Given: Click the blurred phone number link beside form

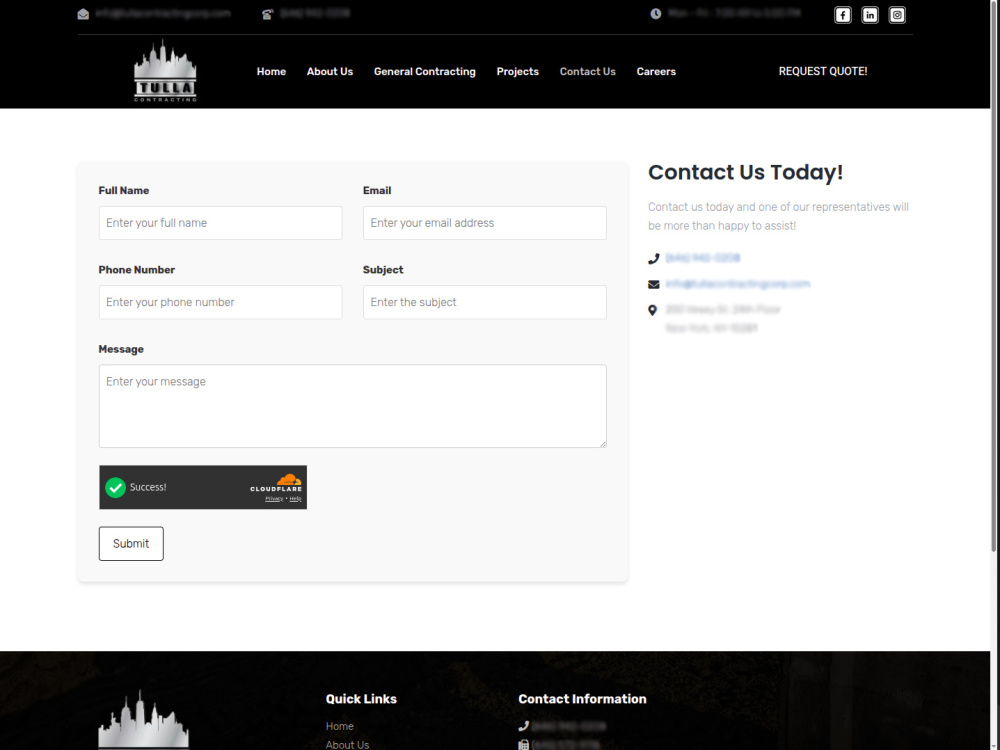Looking at the screenshot, I should (703, 258).
